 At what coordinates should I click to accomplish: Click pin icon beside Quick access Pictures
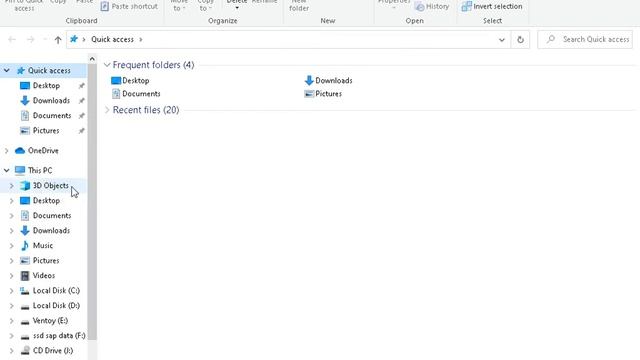[82, 131]
